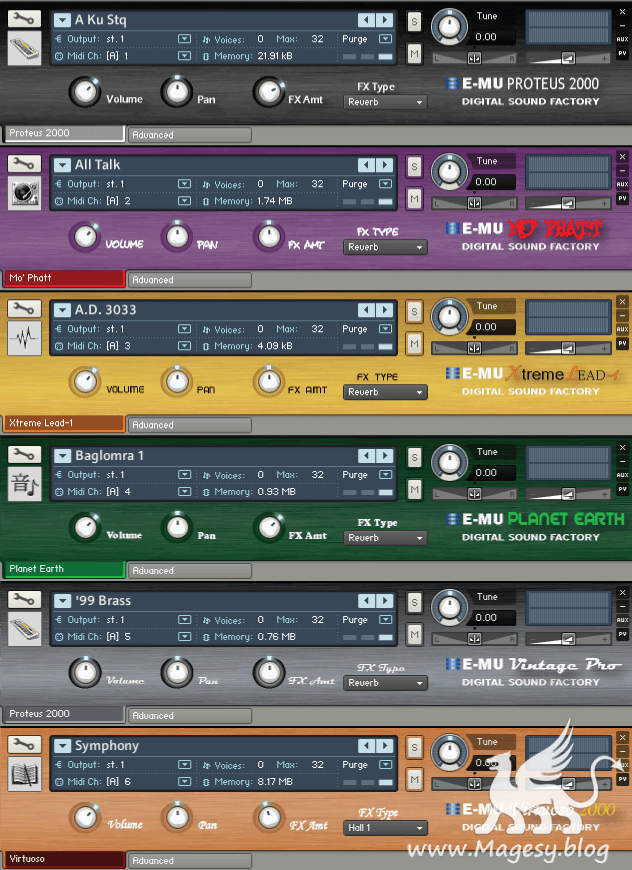Open the '99 Brass instrument name dropdown arrow
The image size is (632, 870).
[62, 601]
